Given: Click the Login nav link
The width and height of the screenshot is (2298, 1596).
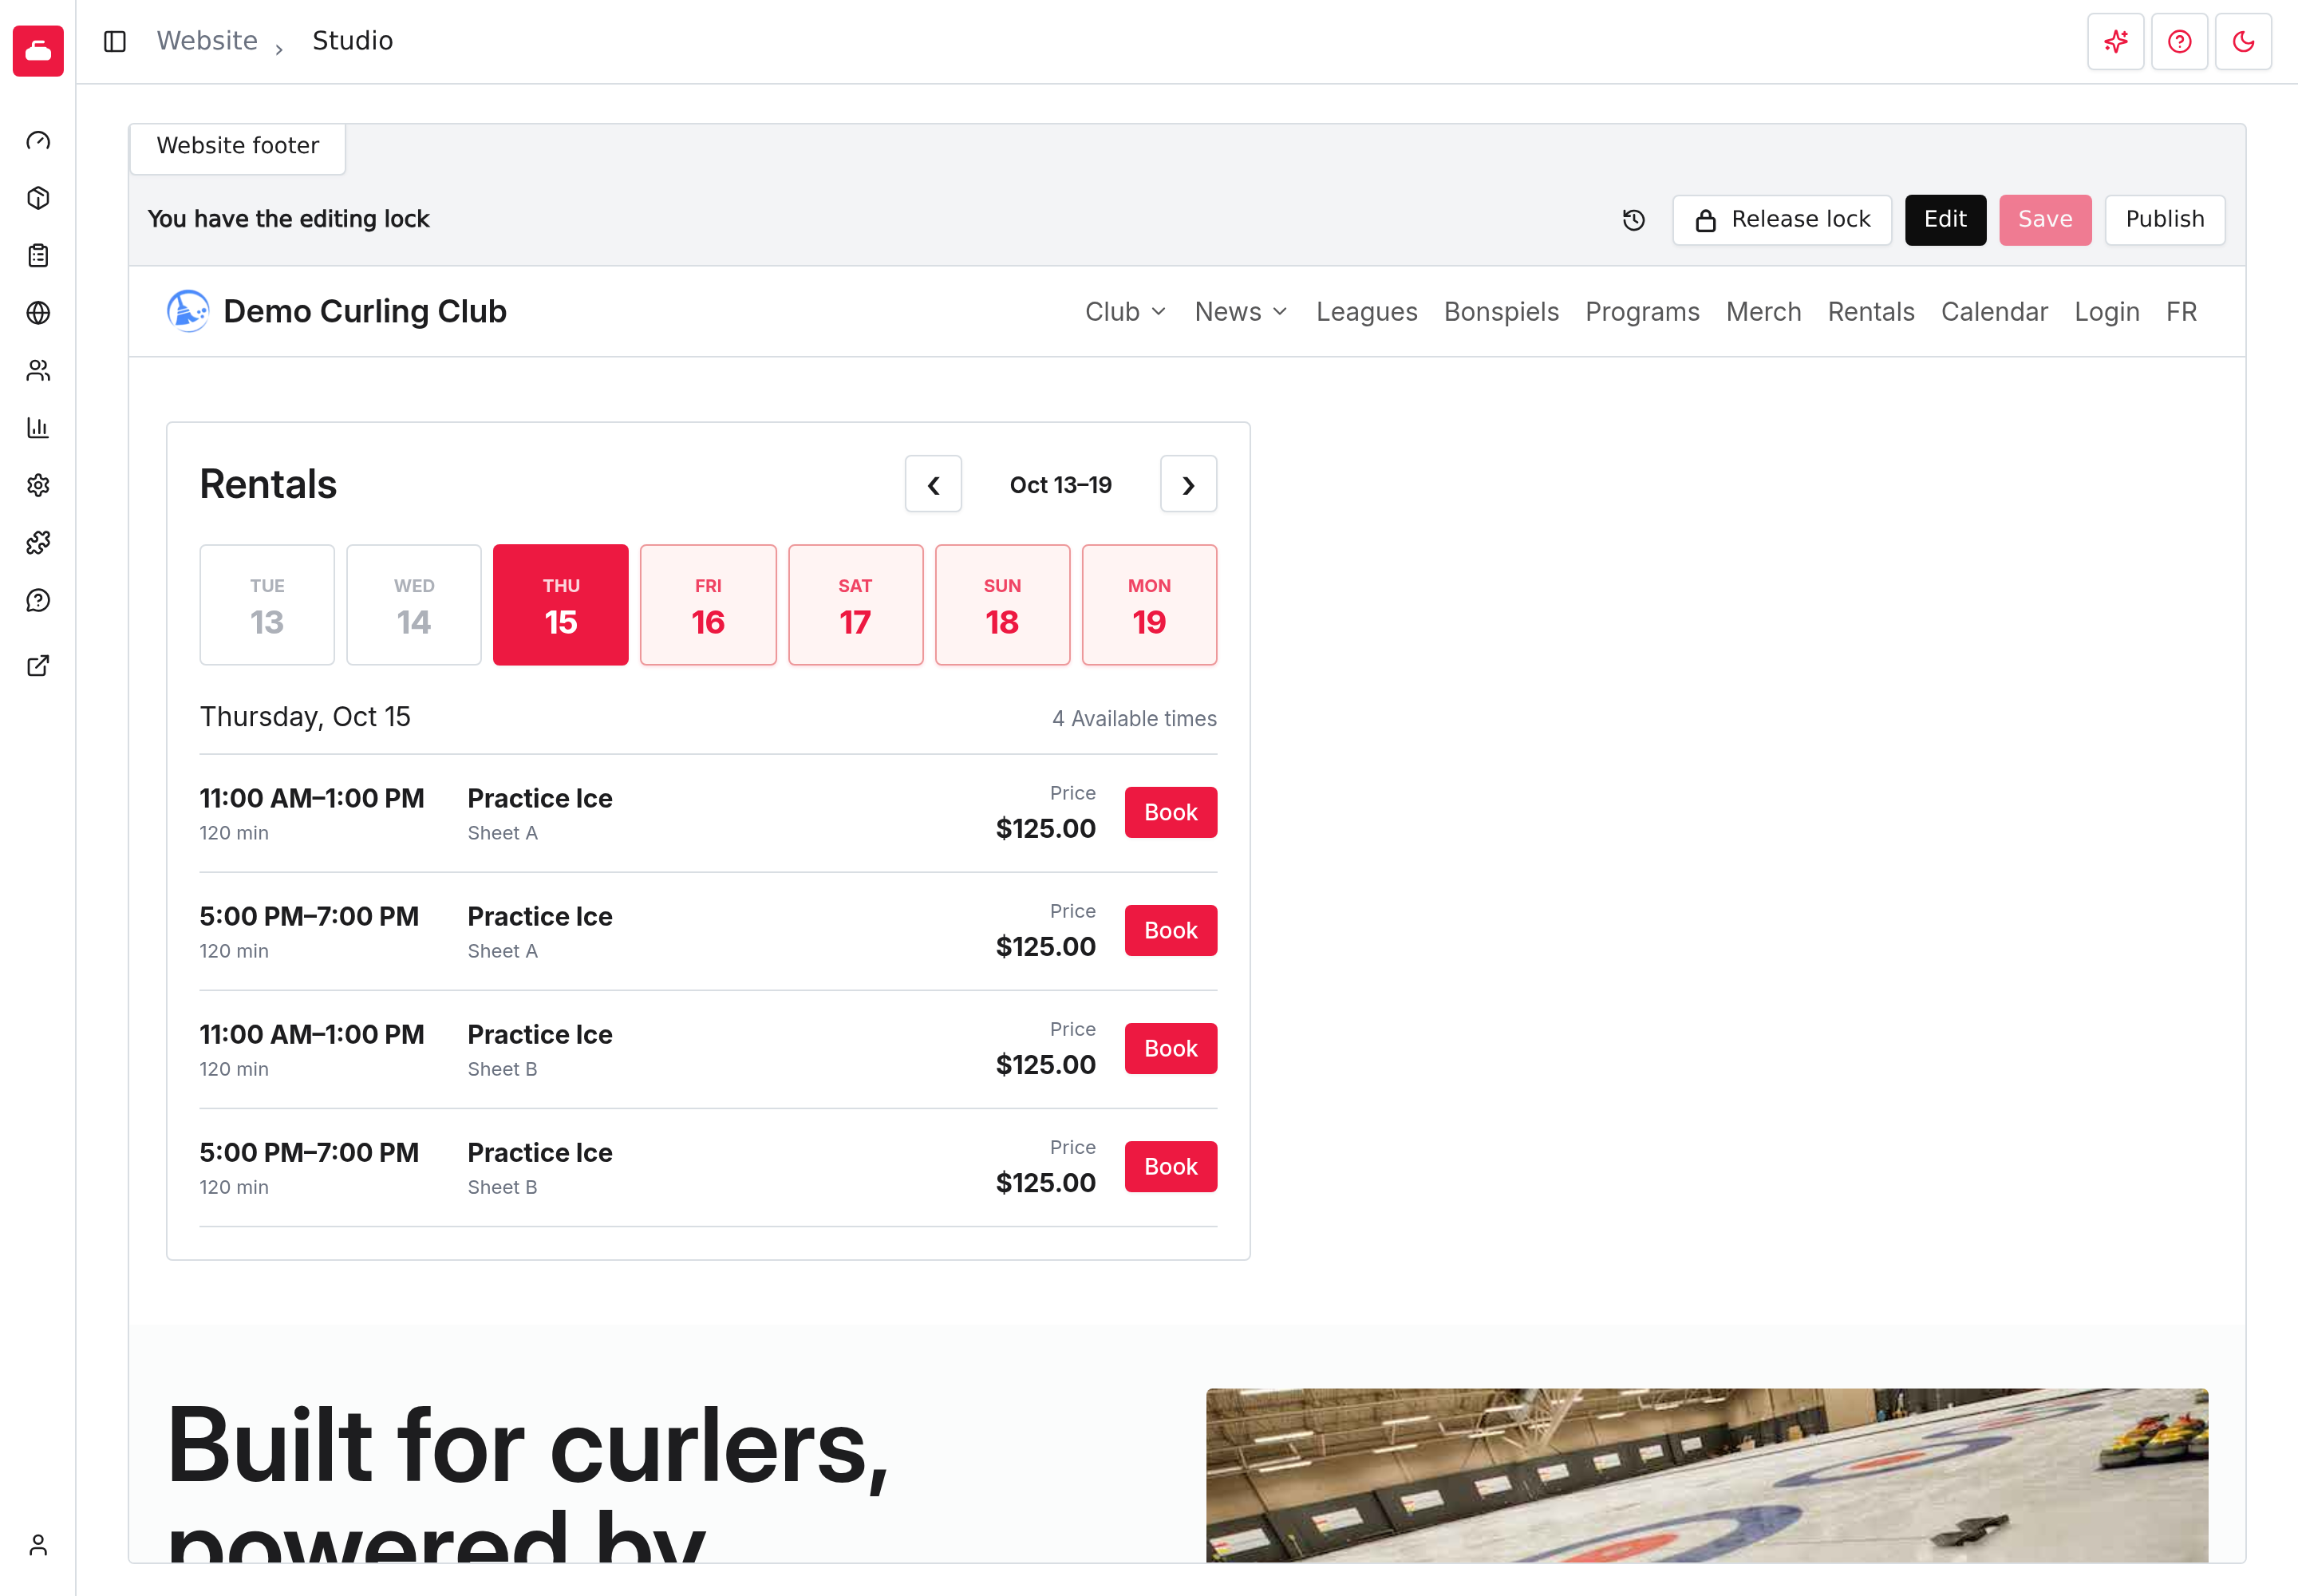Looking at the screenshot, I should [x=2106, y=312].
